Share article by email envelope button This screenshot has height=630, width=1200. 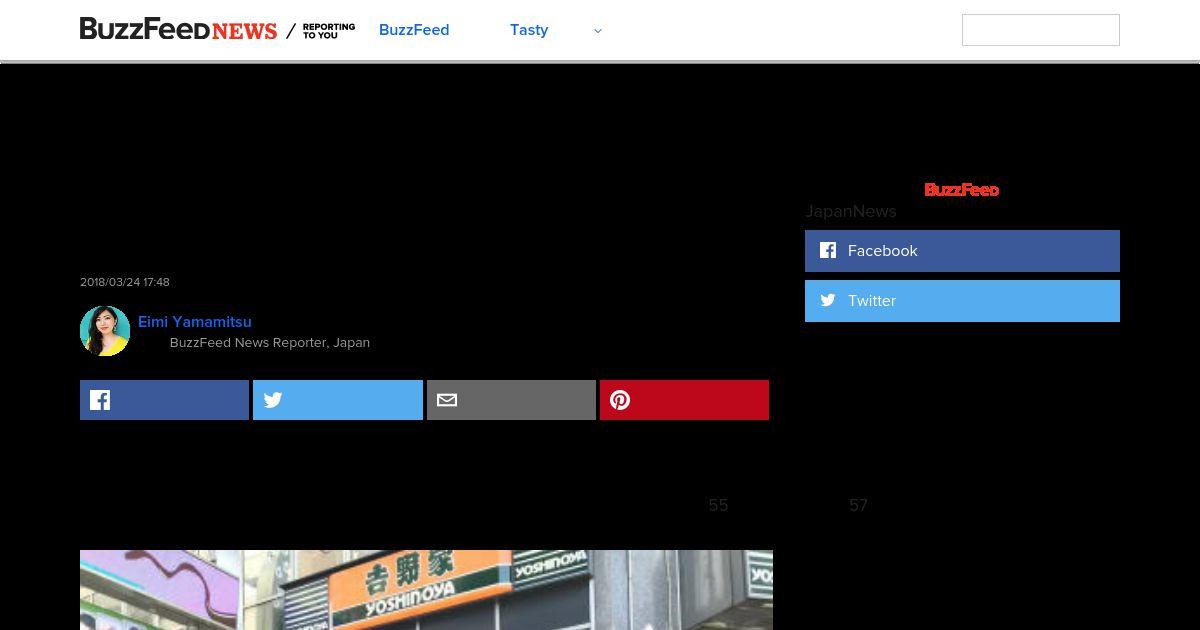point(511,400)
